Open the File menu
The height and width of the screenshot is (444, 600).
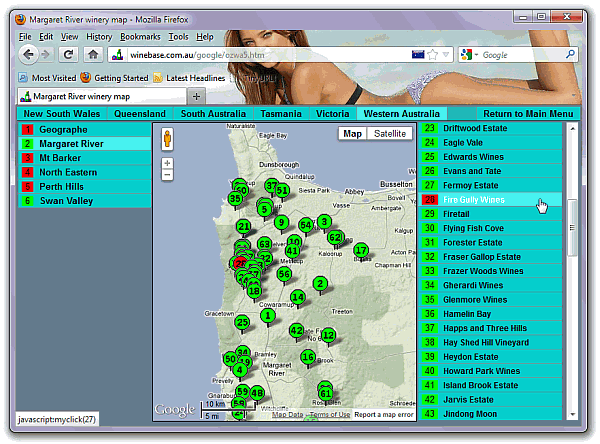click(25, 37)
